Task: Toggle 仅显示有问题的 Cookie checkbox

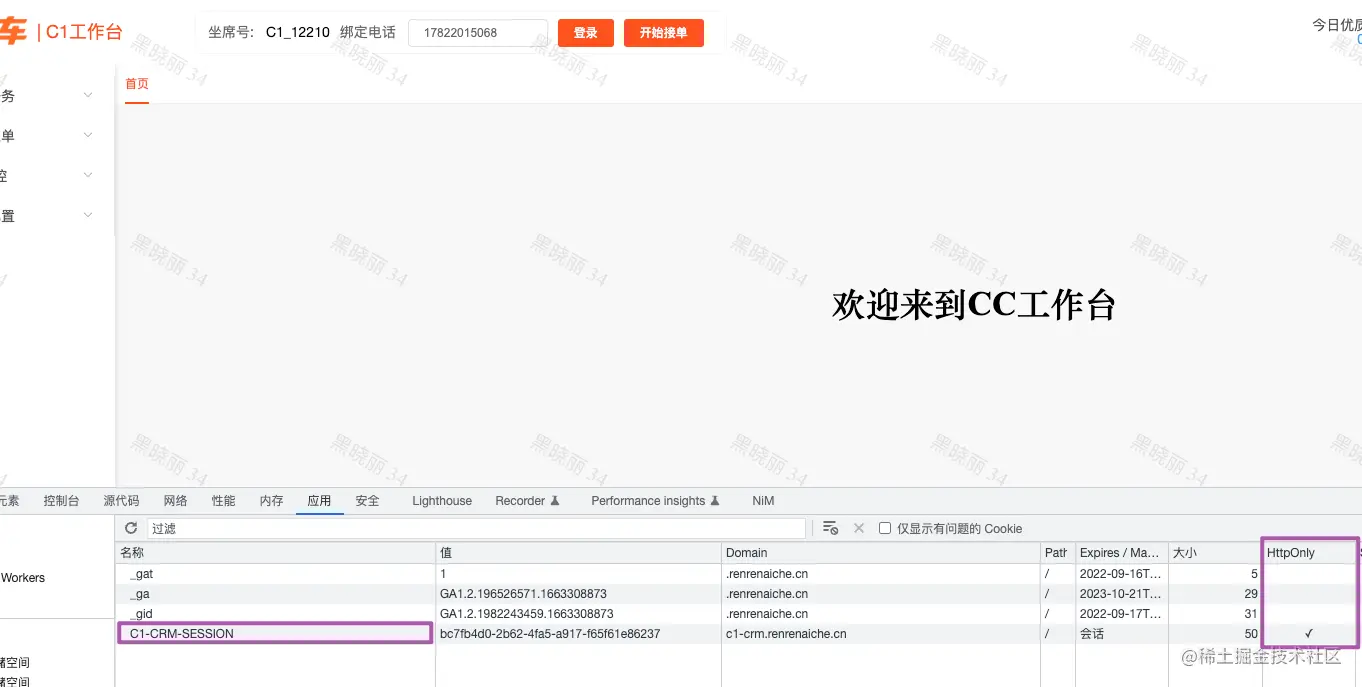Action: click(885, 528)
